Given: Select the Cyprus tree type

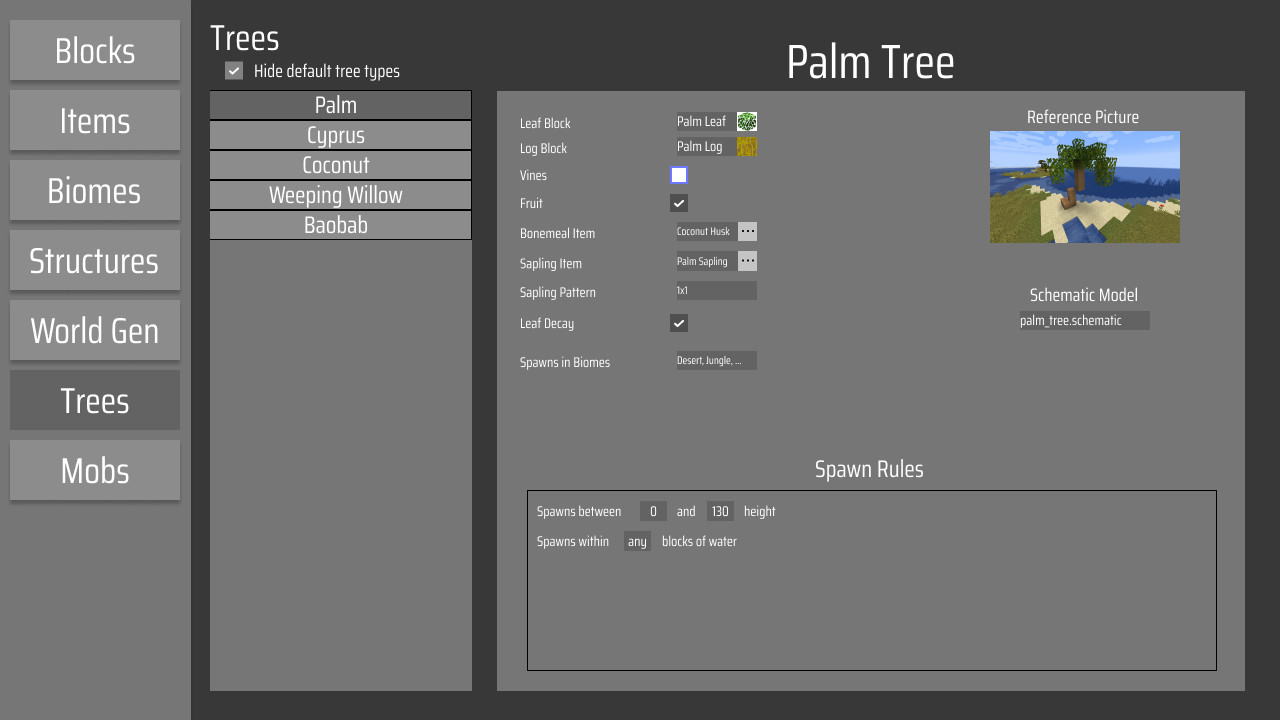Looking at the screenshot, I should (x=340, y=134).
